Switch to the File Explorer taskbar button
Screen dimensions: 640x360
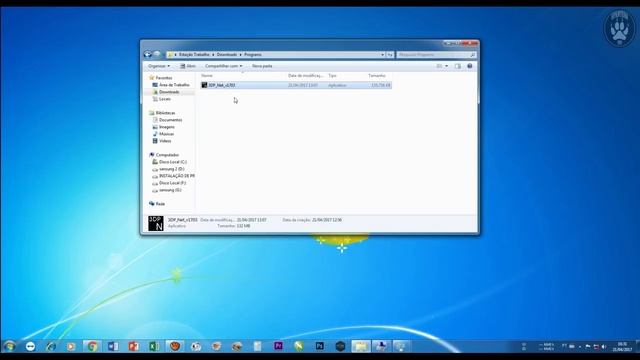[361, 347]
